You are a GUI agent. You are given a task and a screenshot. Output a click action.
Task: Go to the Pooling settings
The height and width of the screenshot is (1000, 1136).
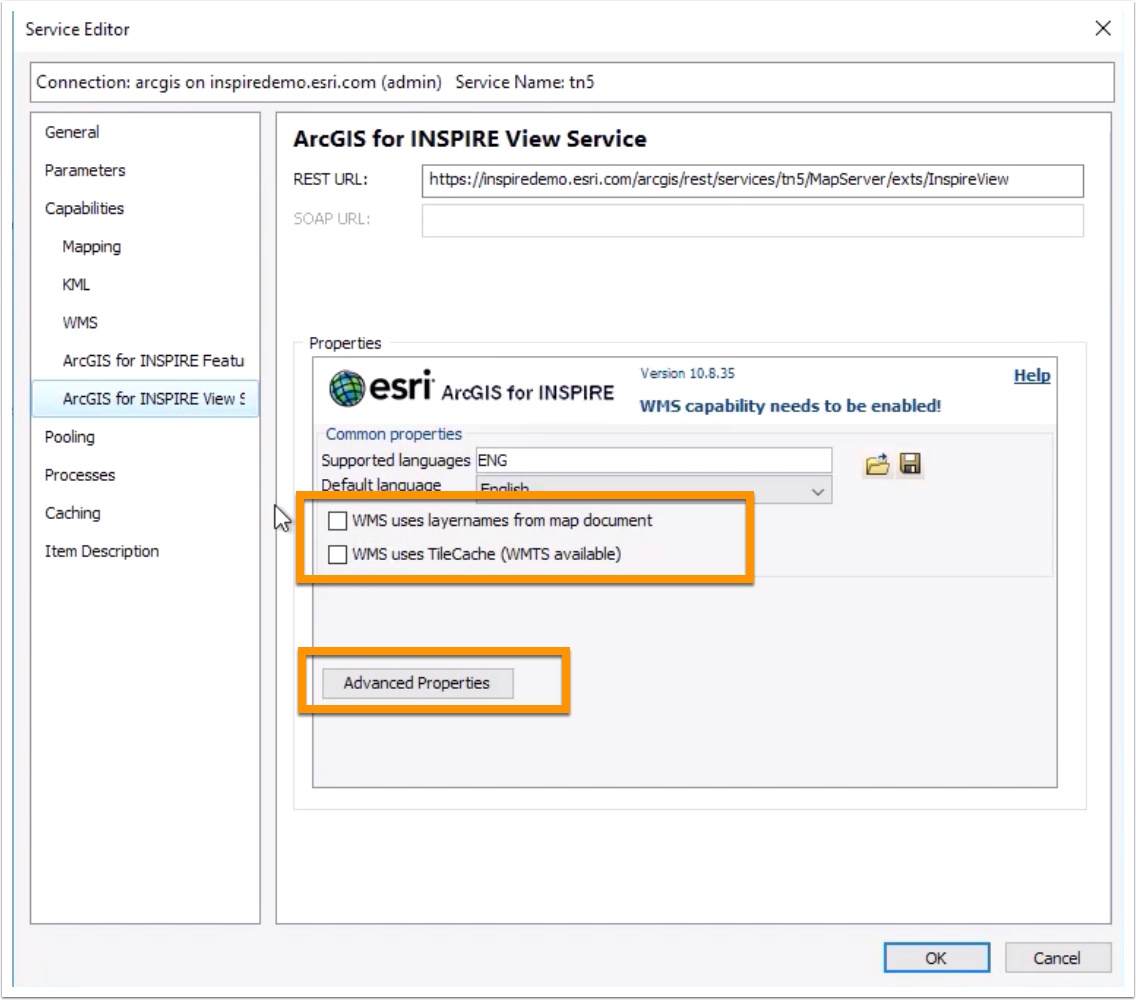(70, 437)
